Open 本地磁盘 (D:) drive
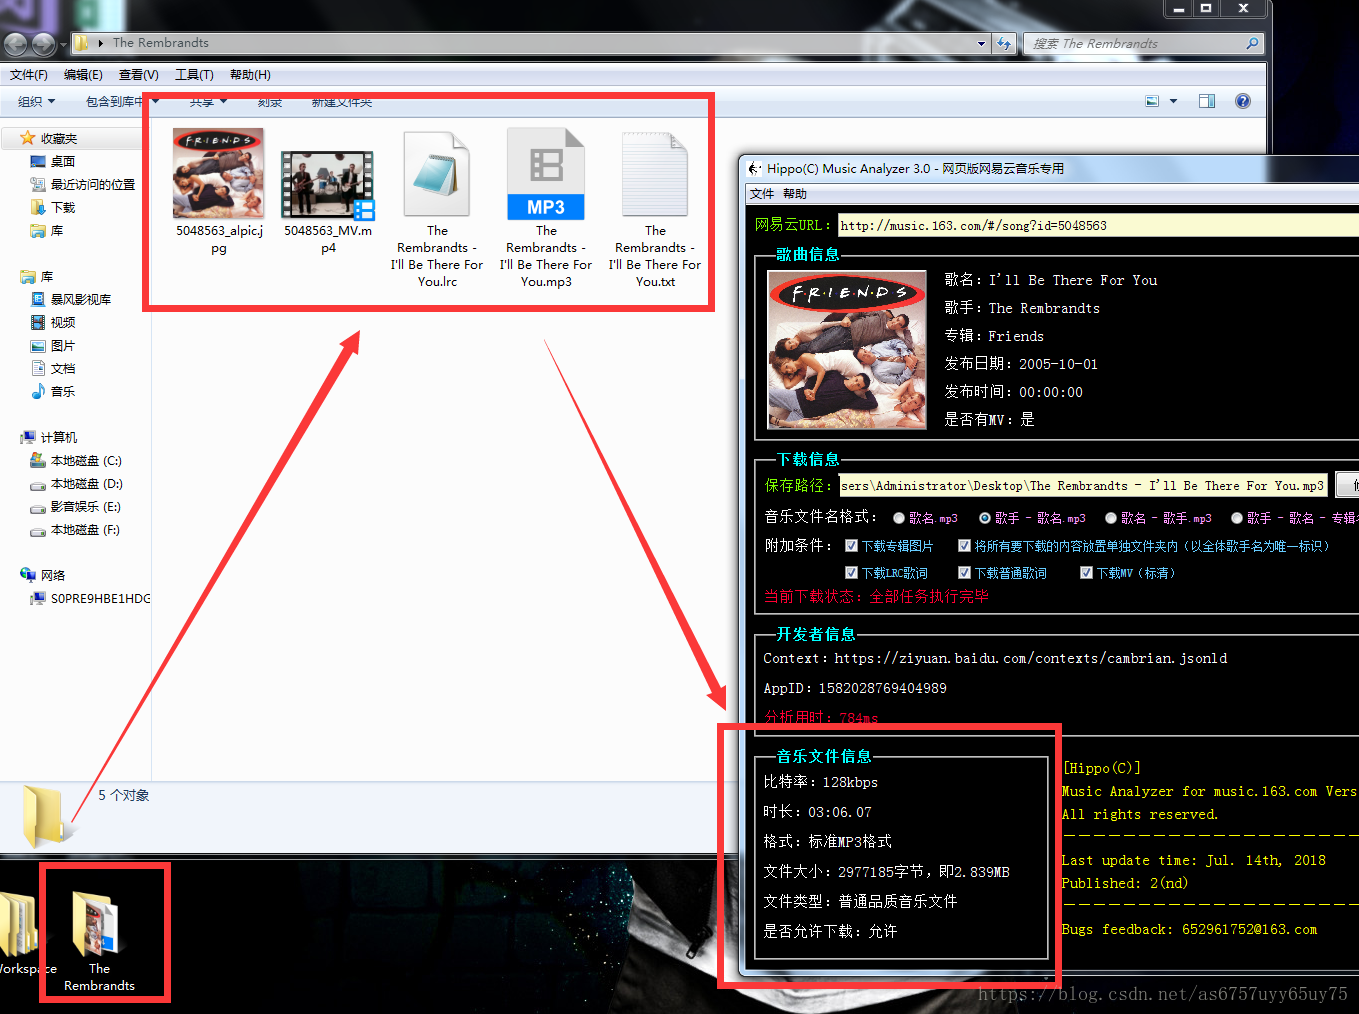 coord(85,484)
